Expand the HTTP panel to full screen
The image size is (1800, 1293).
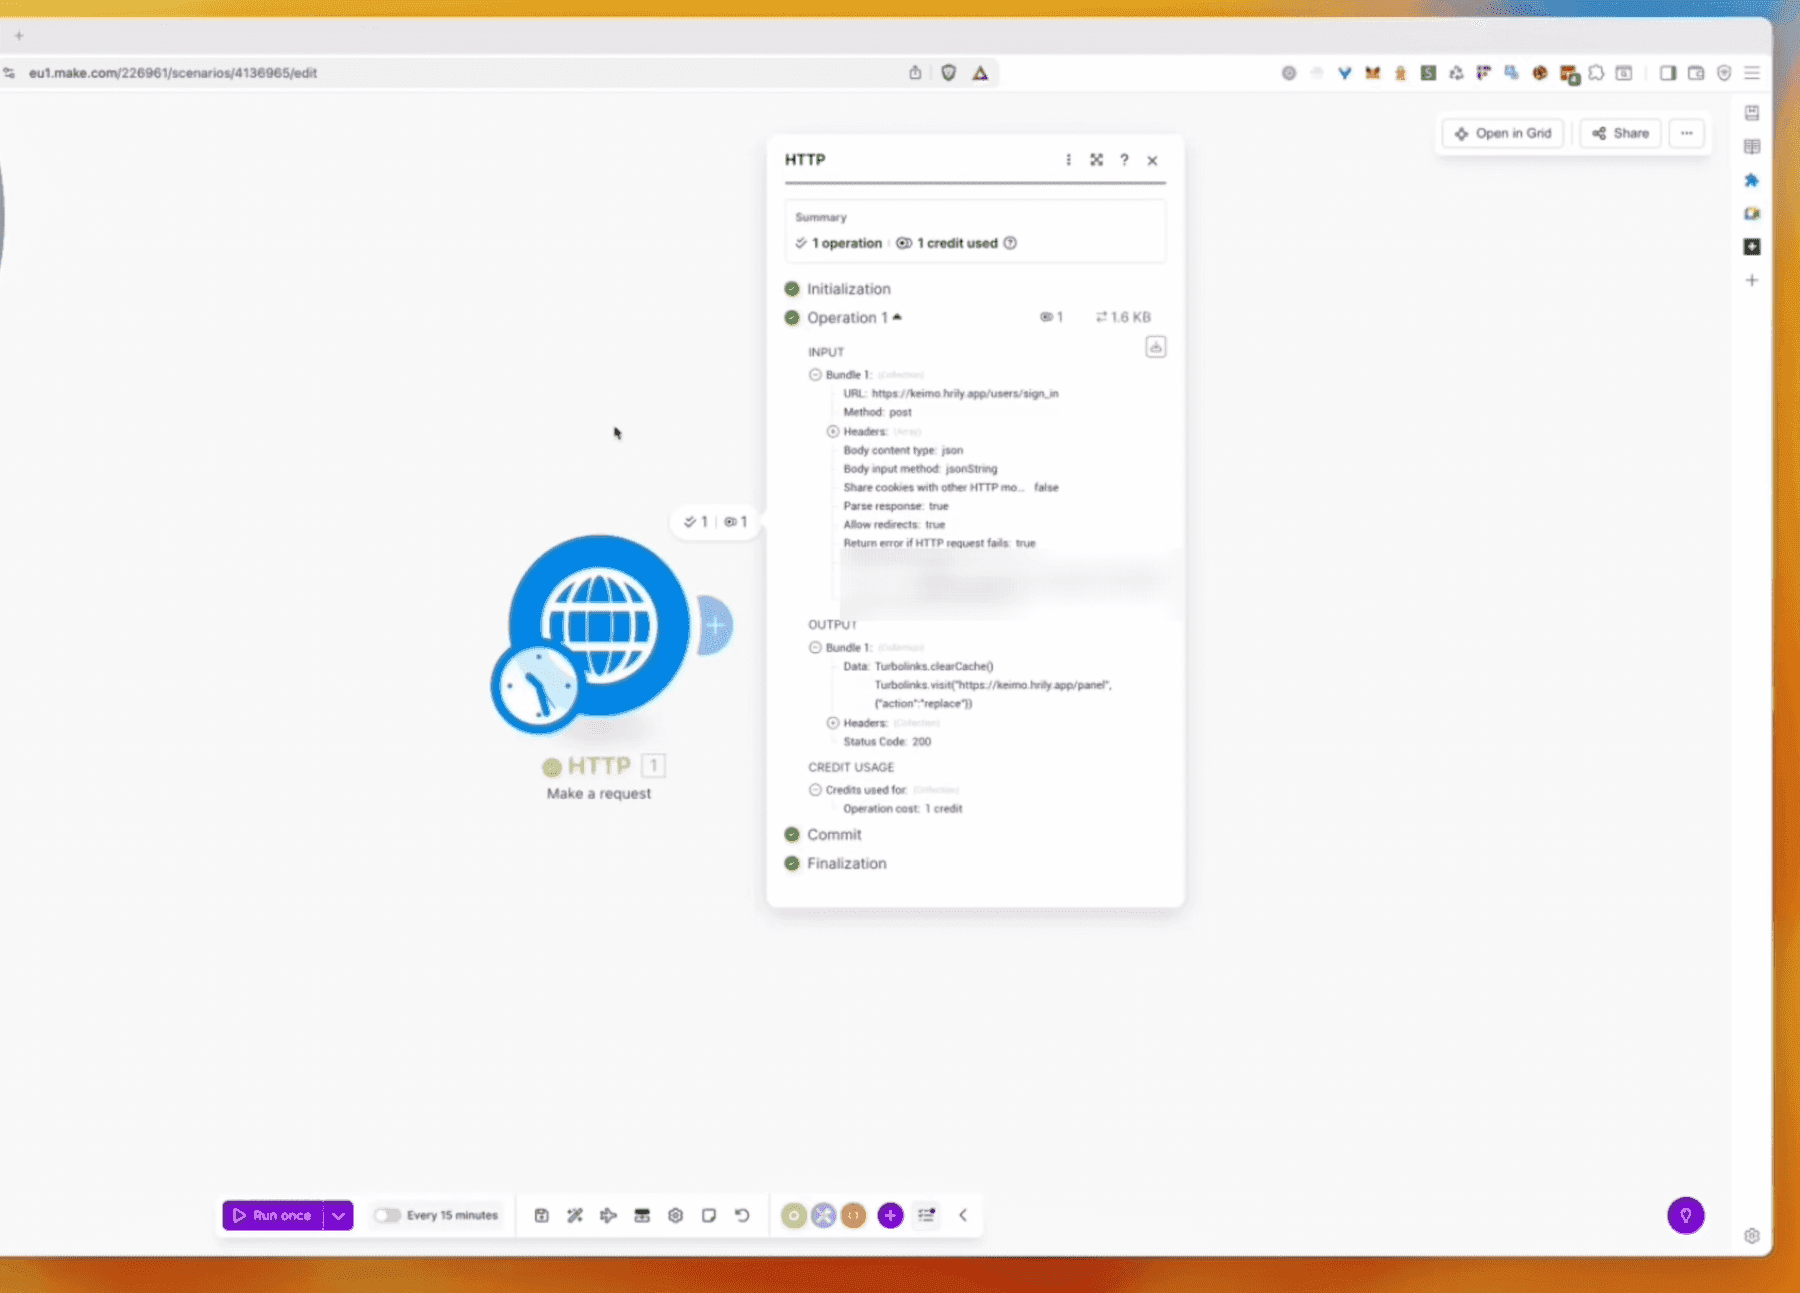(1096, 160)
